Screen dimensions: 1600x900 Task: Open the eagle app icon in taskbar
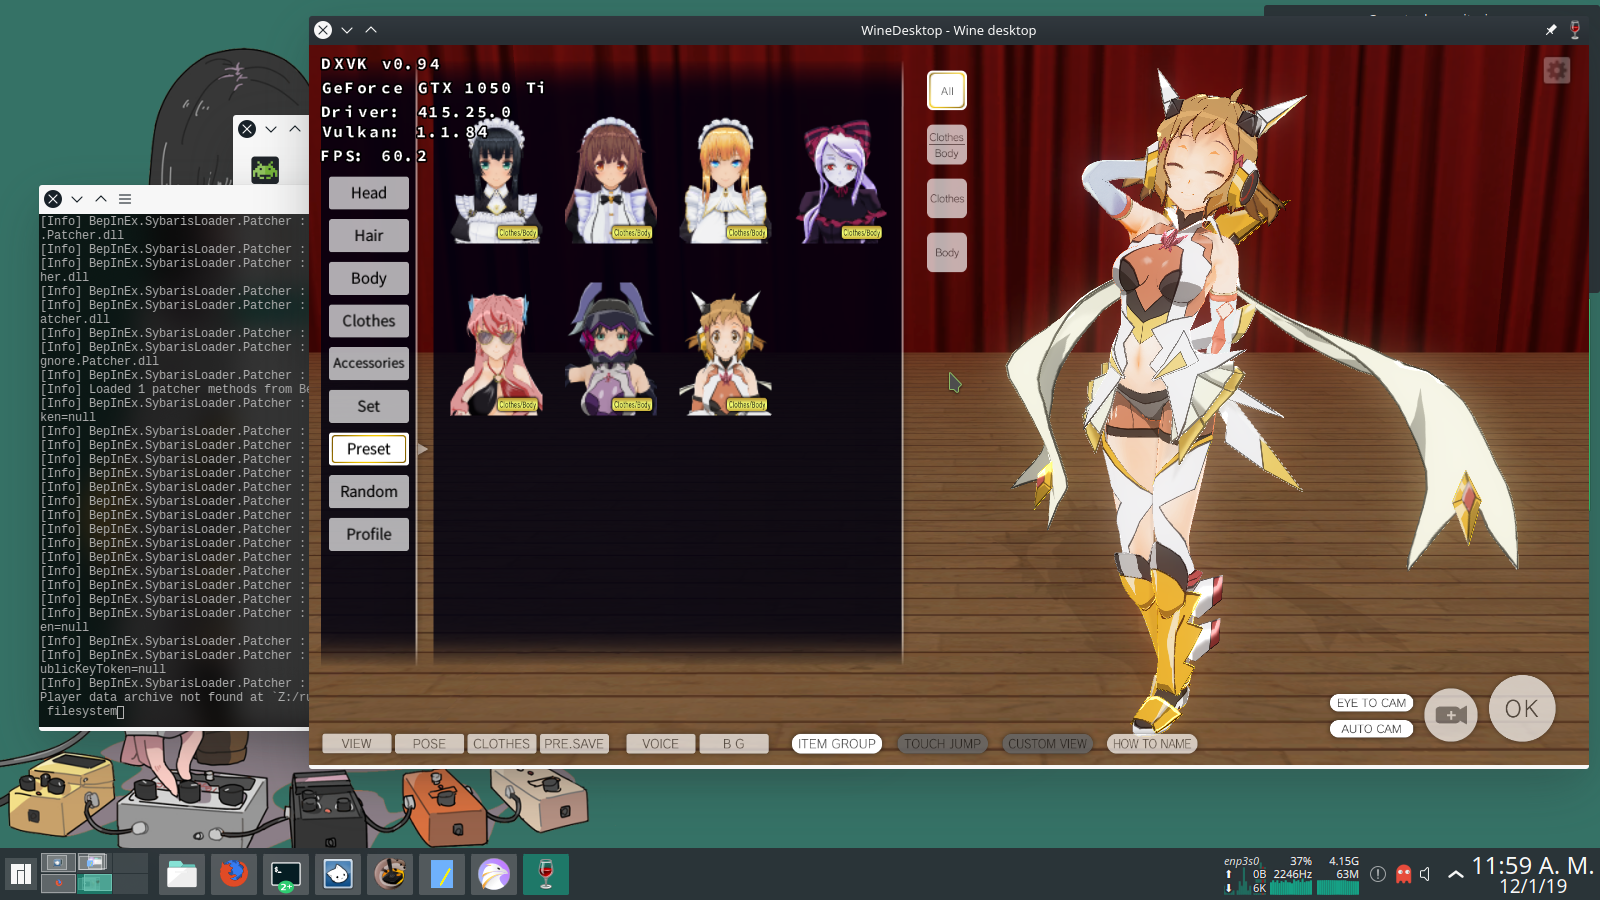(x=494, y=874)
